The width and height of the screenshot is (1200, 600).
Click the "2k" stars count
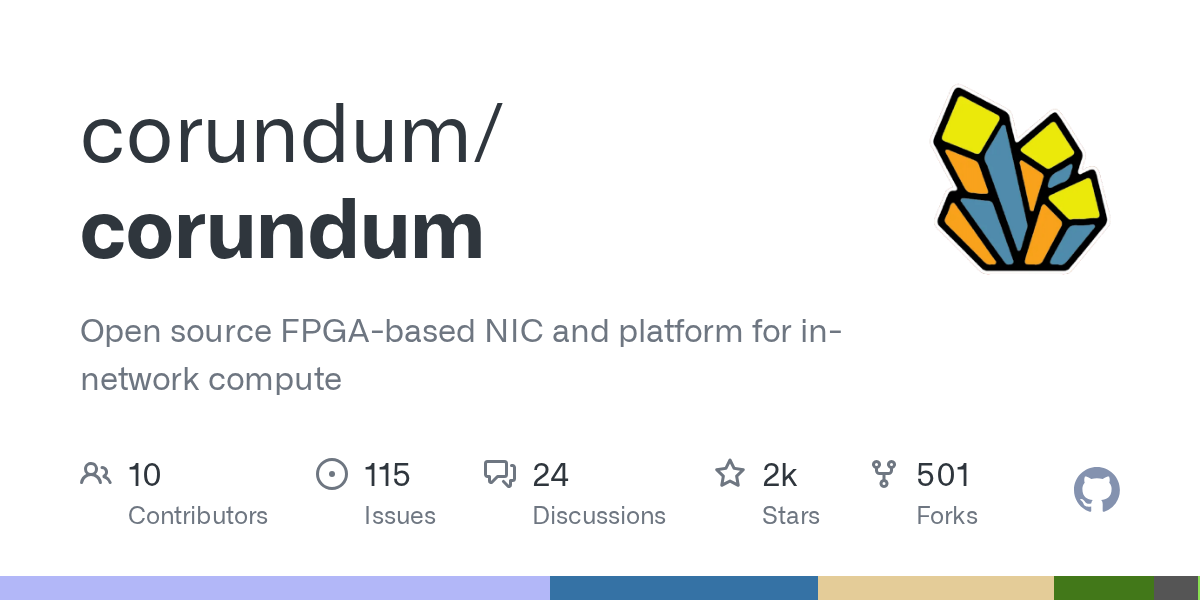coord(780,475)
